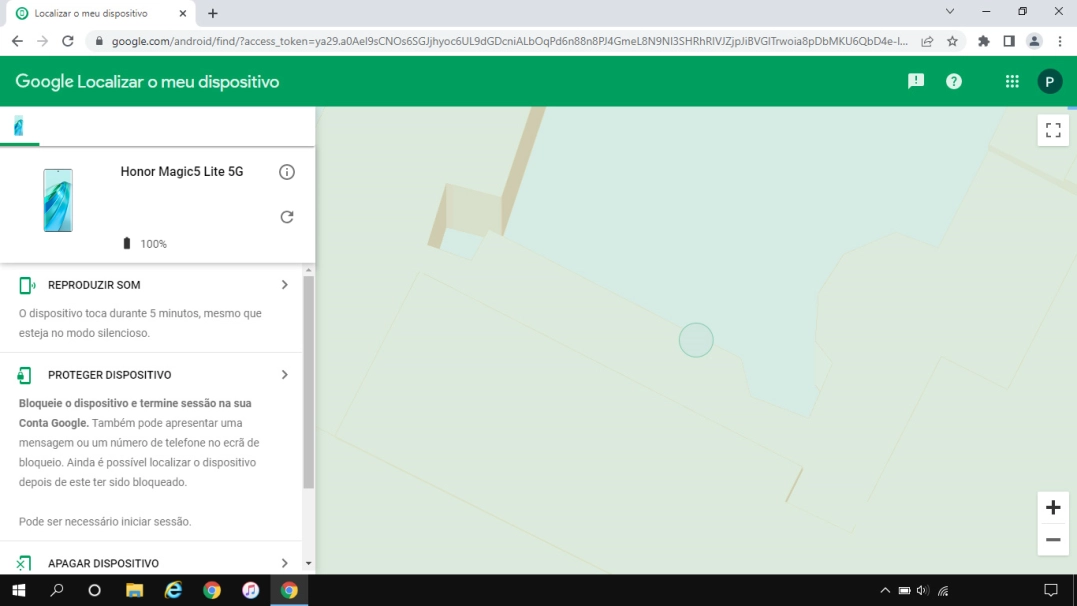Image resolution: width=1077 pixels, height=606 pixels.
Task: Open the Google account avatar
Action: click(1049, 82)
